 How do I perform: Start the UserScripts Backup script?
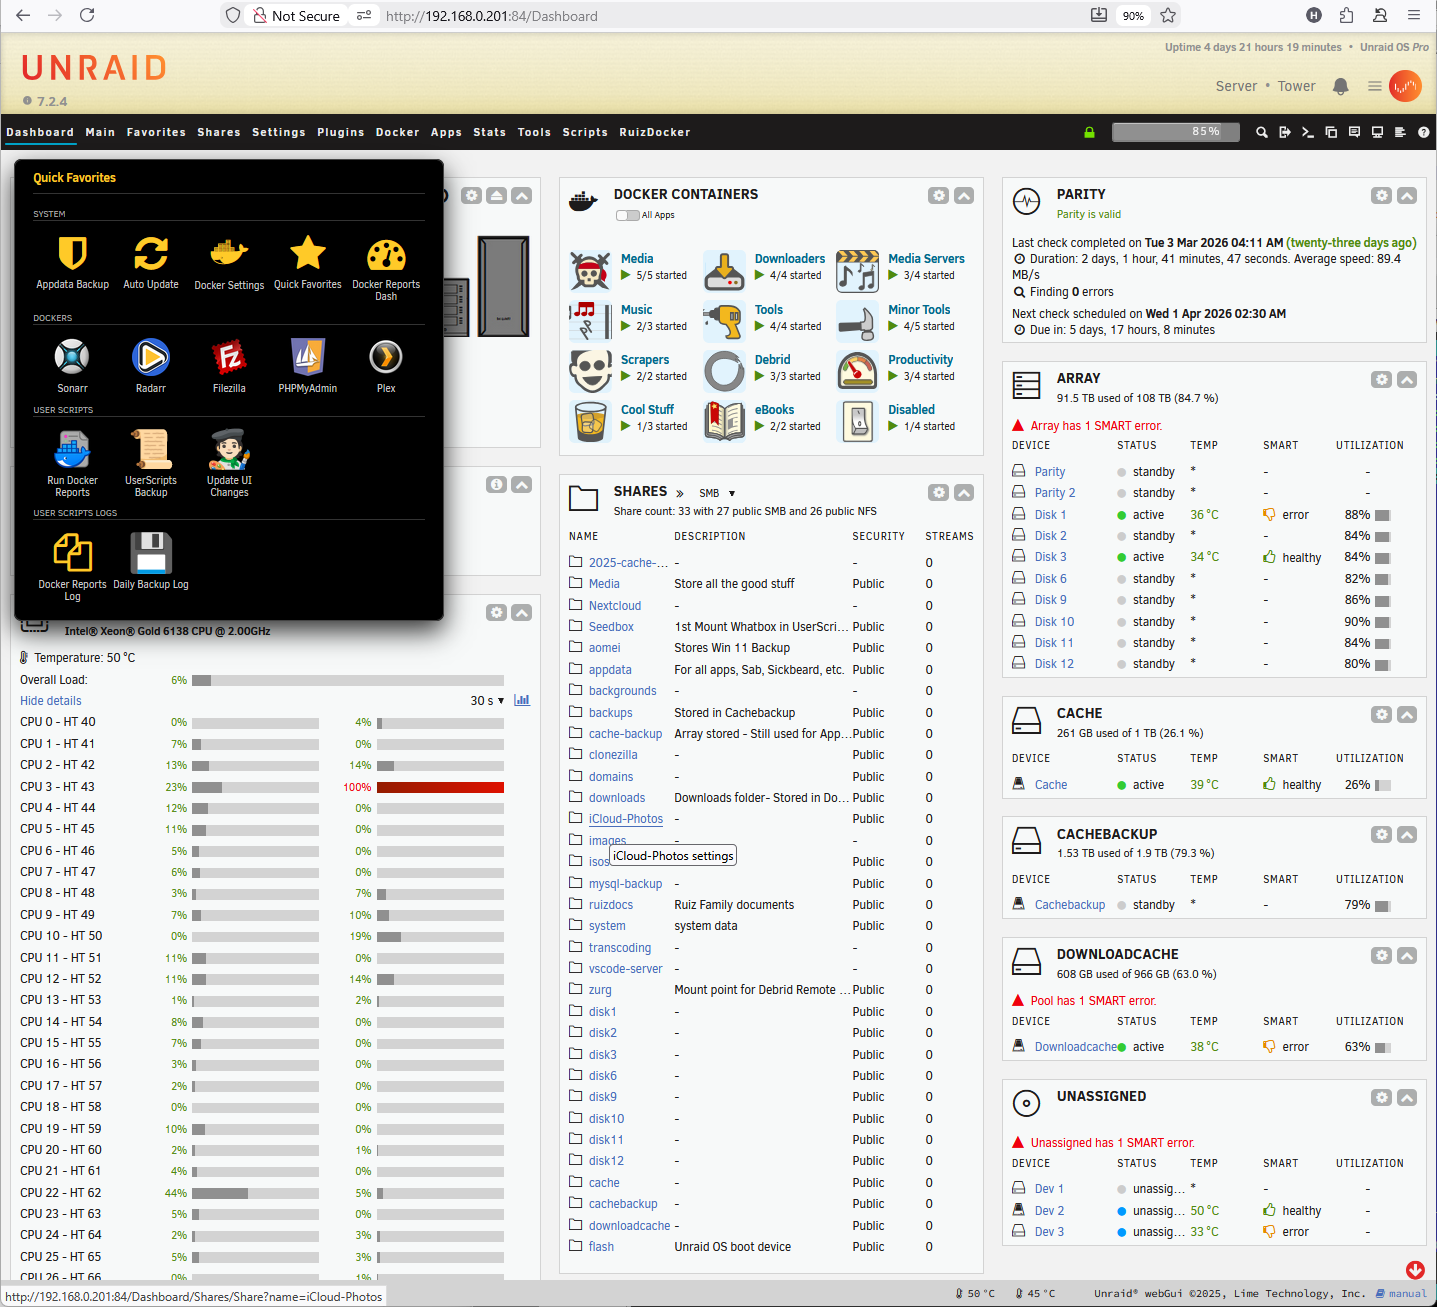click(151, 450)
